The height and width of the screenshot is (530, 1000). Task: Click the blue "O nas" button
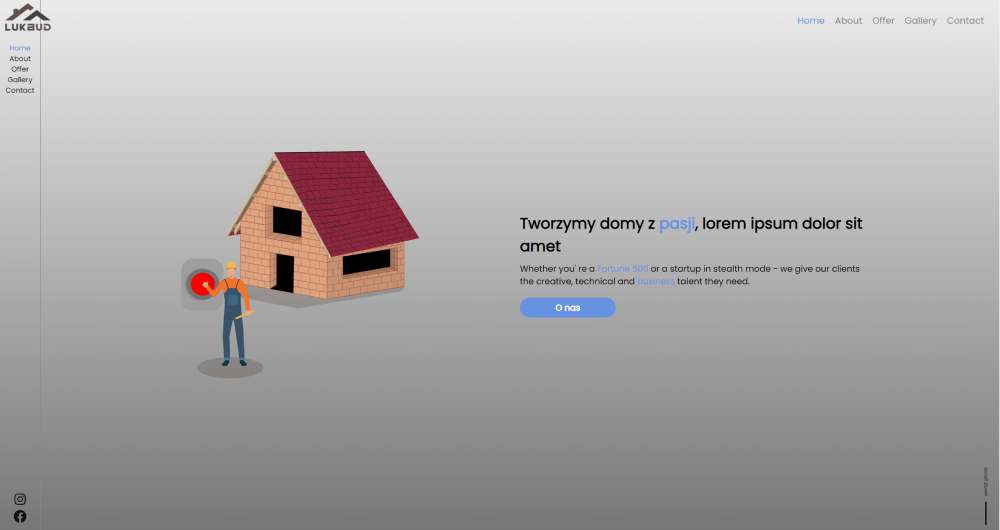(x=568, y=307)
